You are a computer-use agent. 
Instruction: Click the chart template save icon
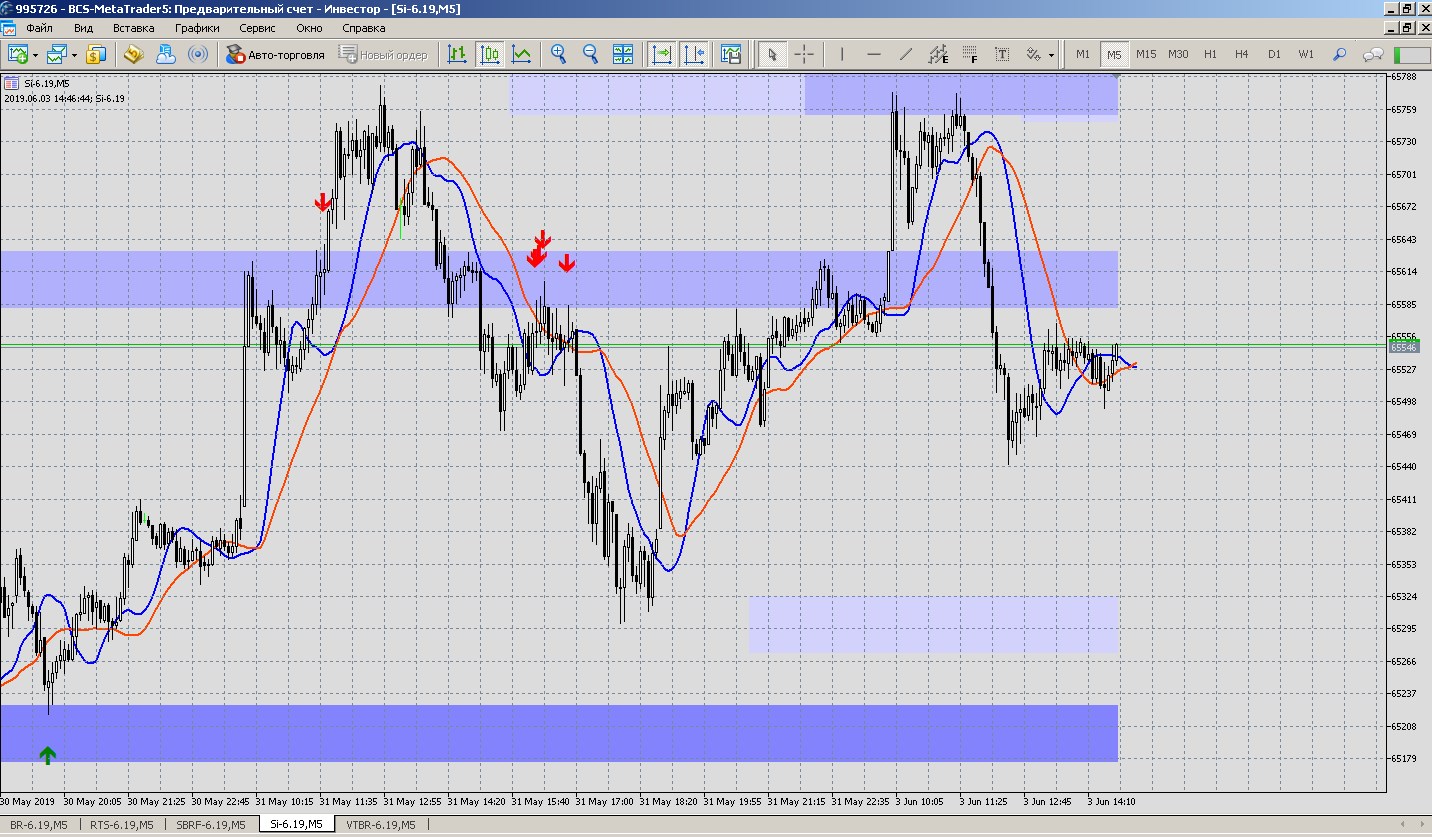click(731, 54)
